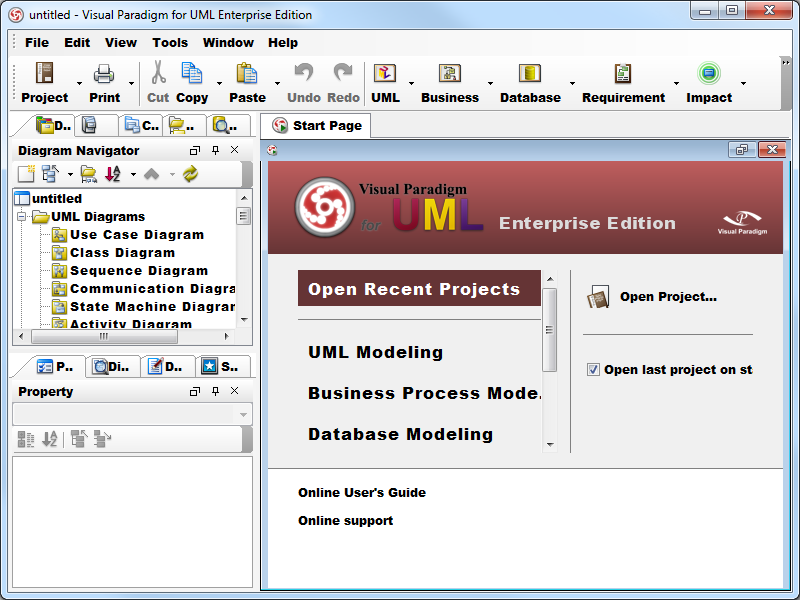Click the Expand properties icon in Property pane
This screenshot has height=600, width=800.
pyautogui.click(x=103, y=439)
